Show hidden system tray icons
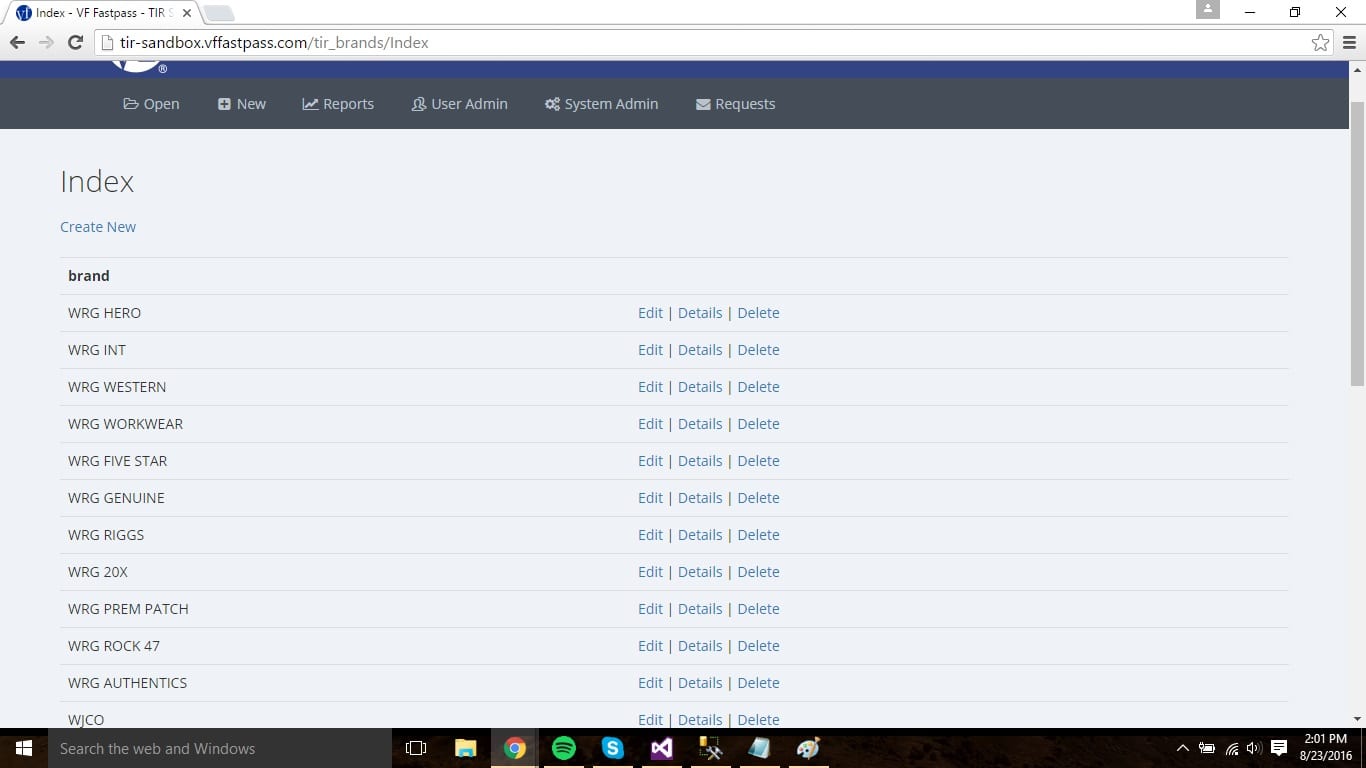Image resolution: width=1366 pixels, height=768 pixels. pos(1183,748)
